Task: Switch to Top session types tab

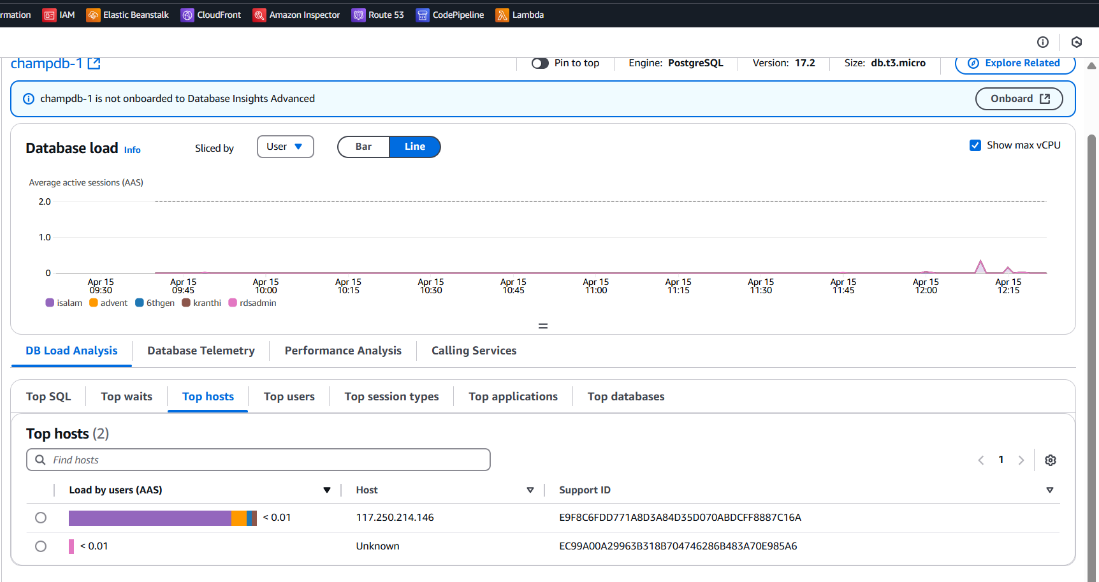Action: [x=392, y=396]
